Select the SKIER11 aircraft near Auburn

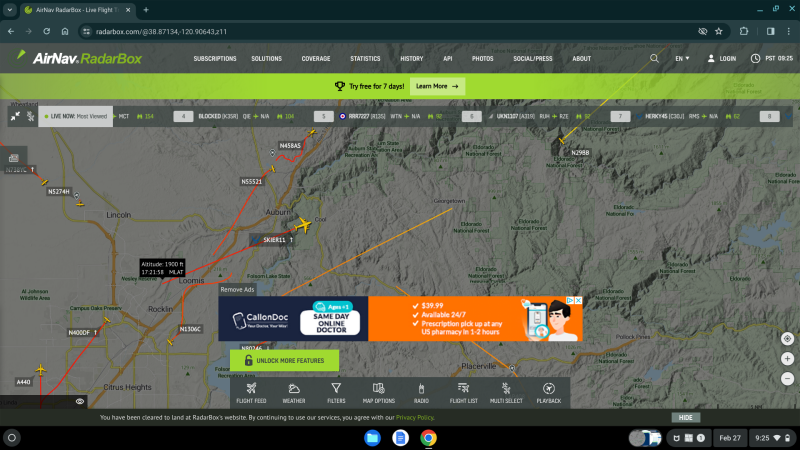click(x=304, y=224)
